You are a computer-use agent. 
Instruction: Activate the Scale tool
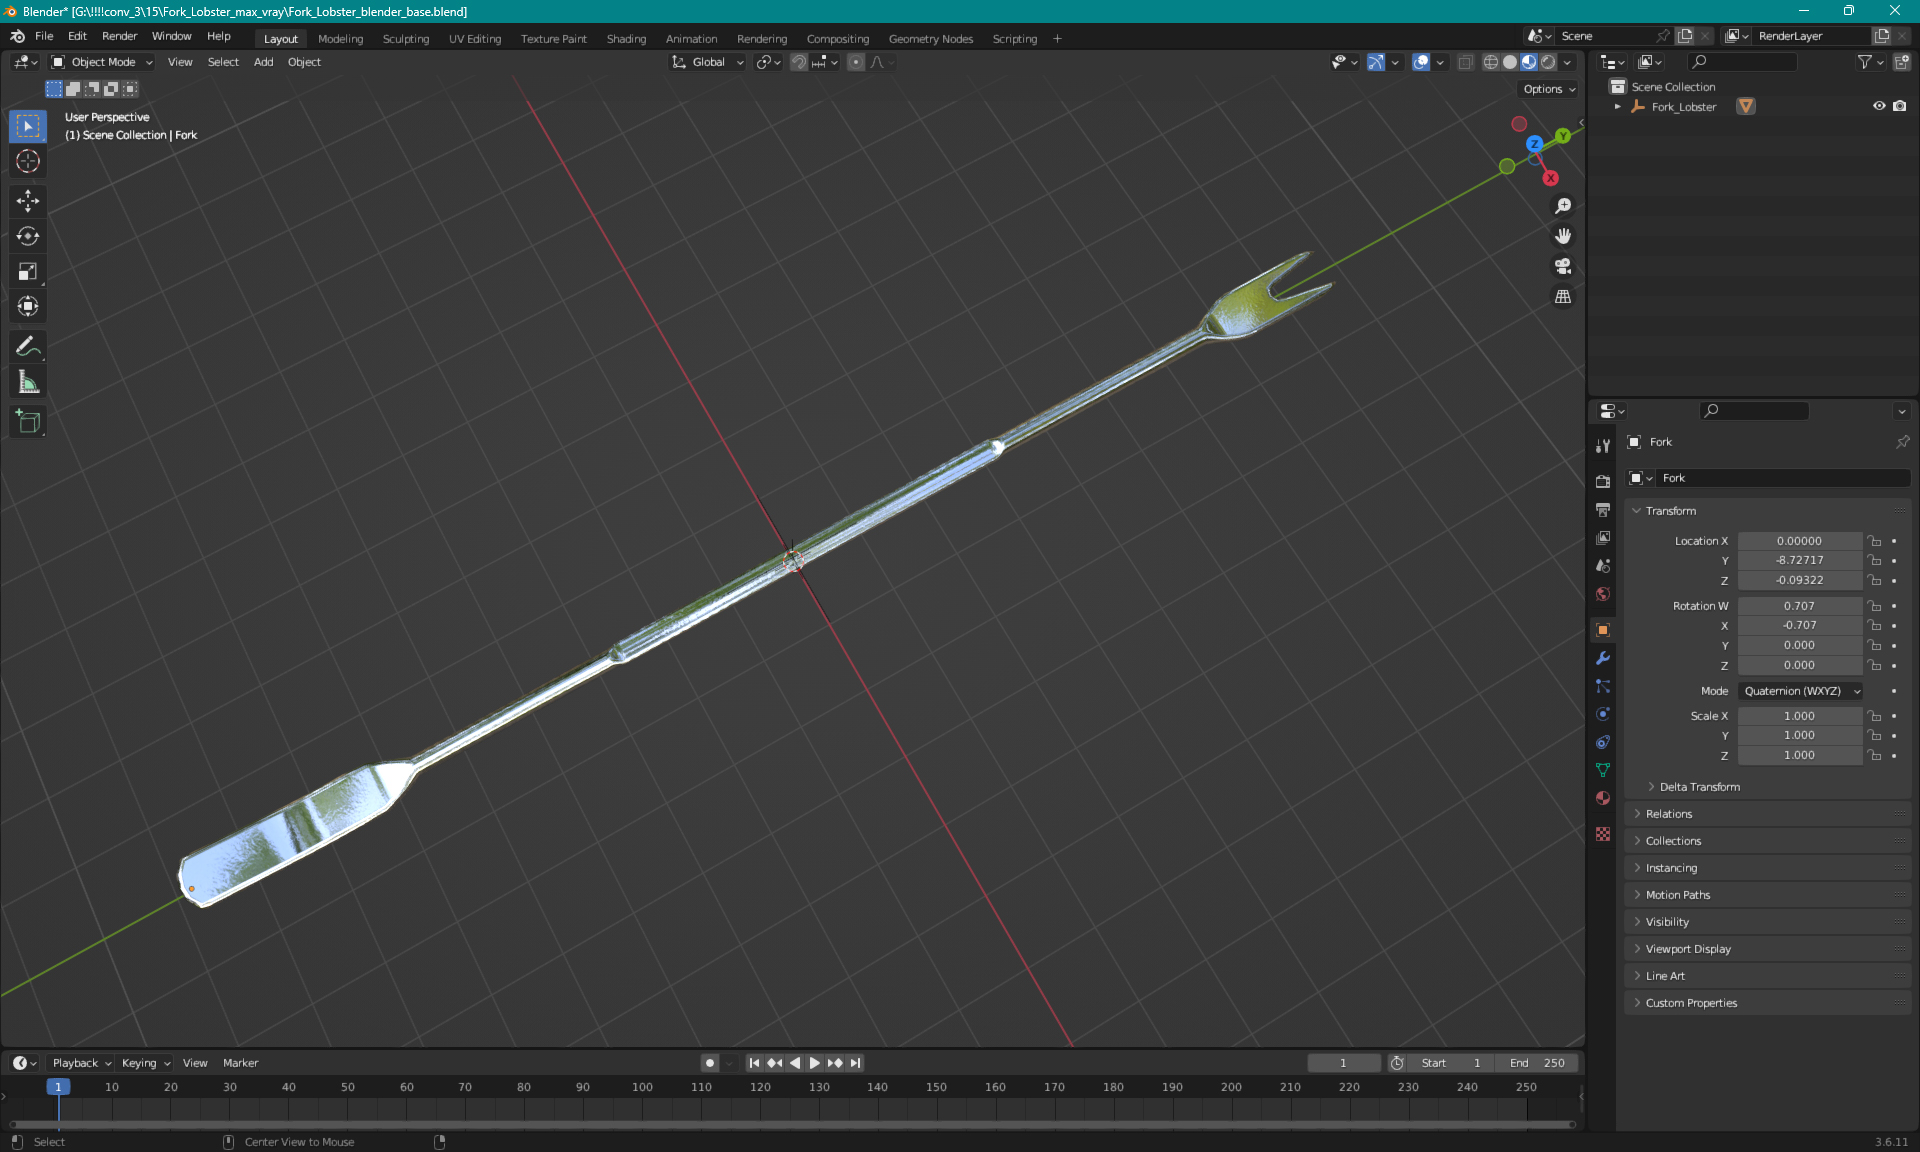point(28,271)
